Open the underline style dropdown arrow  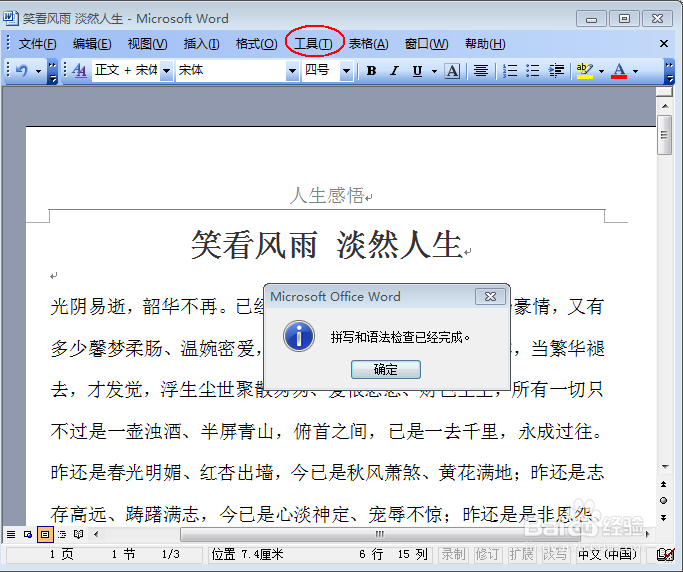[x=434, y=71]
